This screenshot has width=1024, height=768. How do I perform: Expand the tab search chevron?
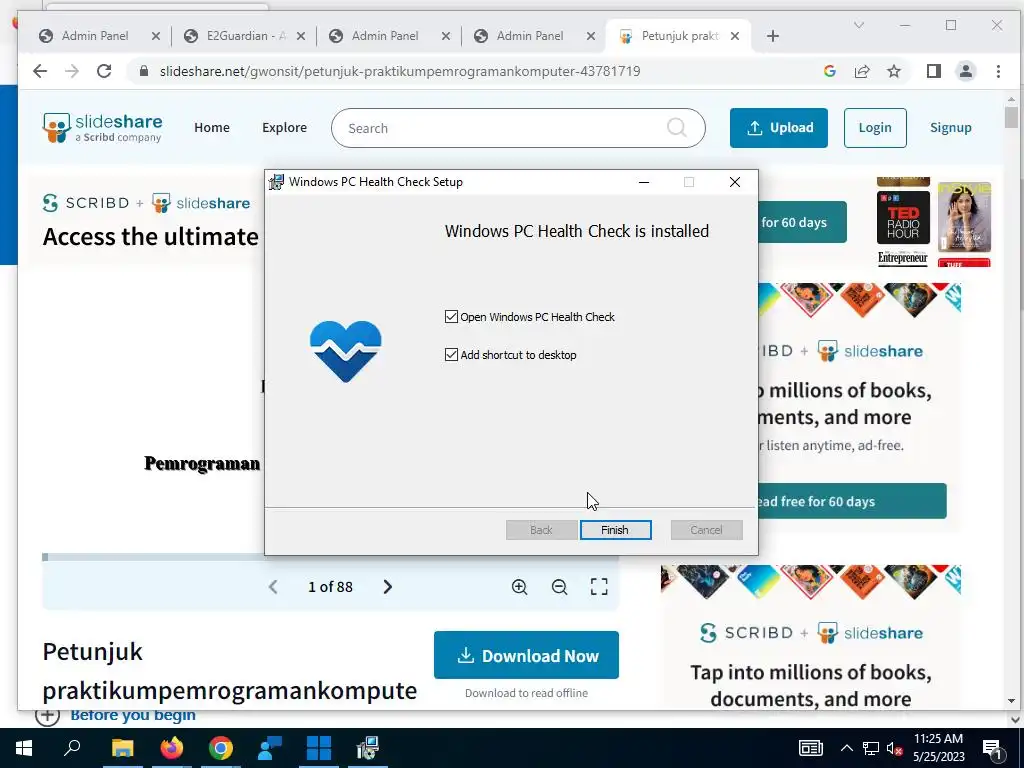pos(859,25)
